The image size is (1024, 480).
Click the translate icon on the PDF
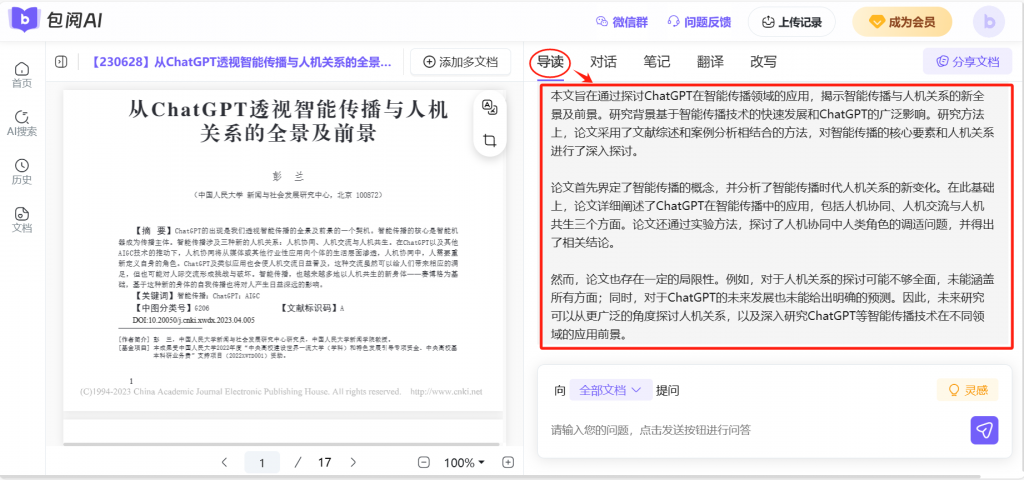click(488, 107)
